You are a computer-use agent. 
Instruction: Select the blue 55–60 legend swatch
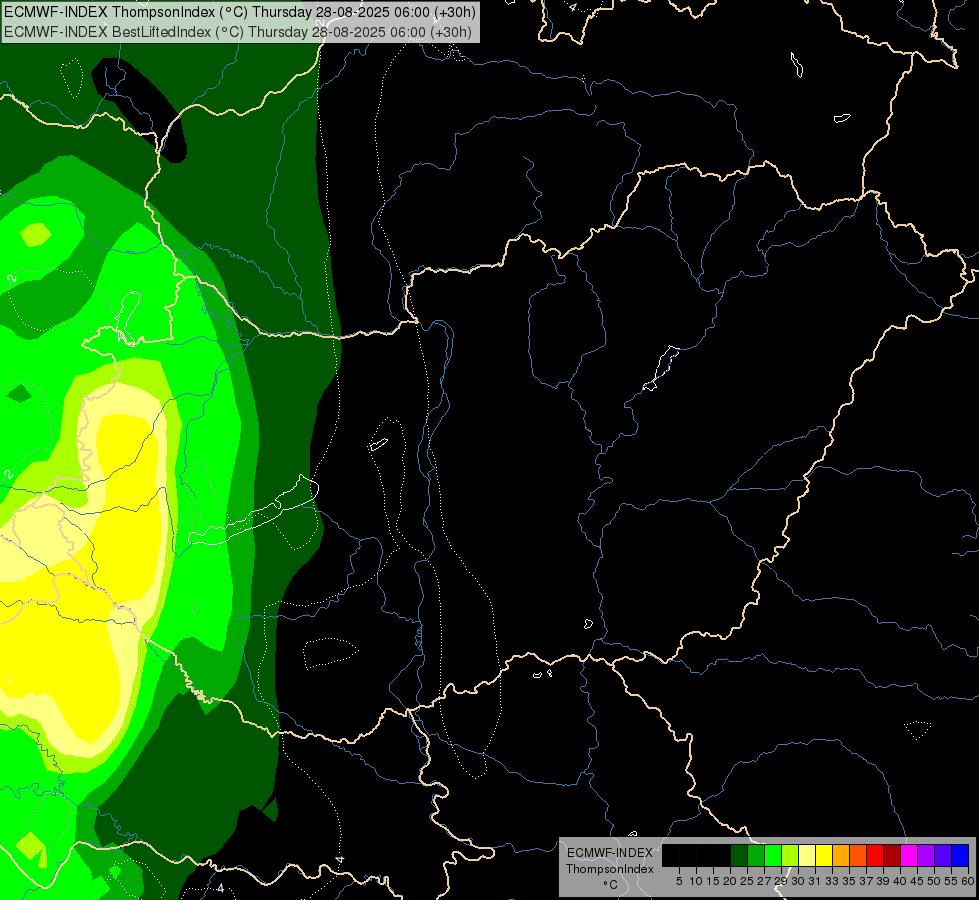coord(960,855)
